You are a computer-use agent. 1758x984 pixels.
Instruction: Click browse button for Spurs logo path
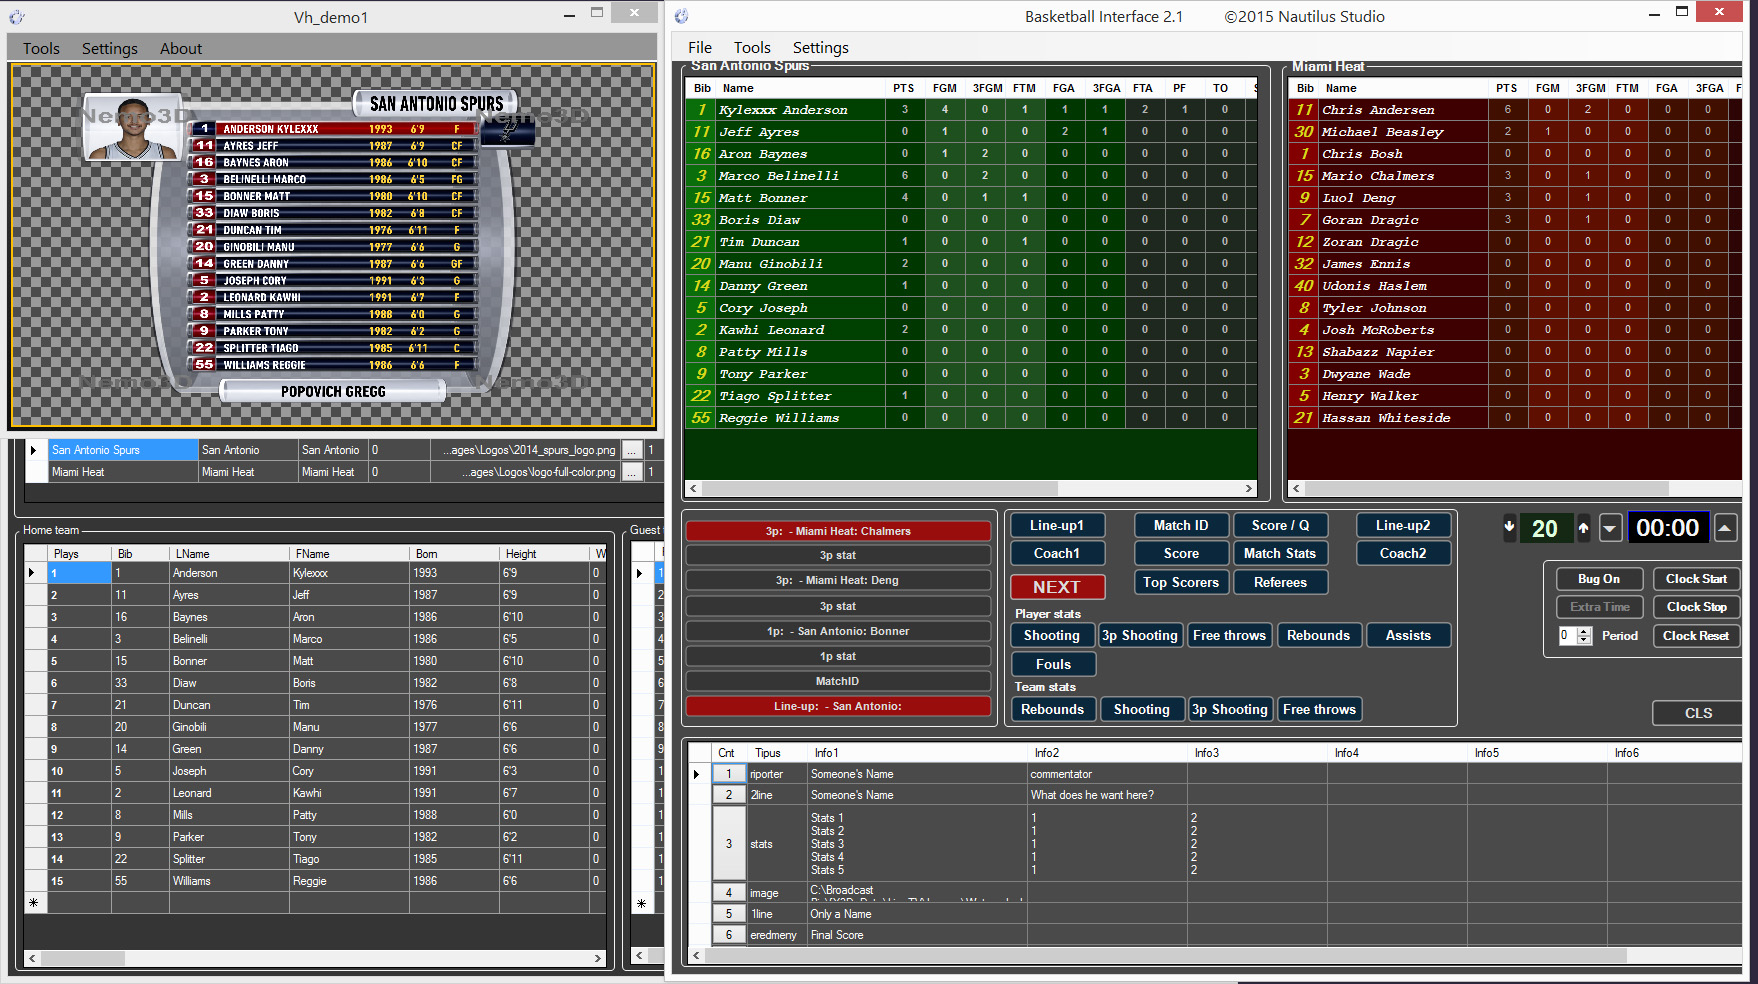point(632,450)
